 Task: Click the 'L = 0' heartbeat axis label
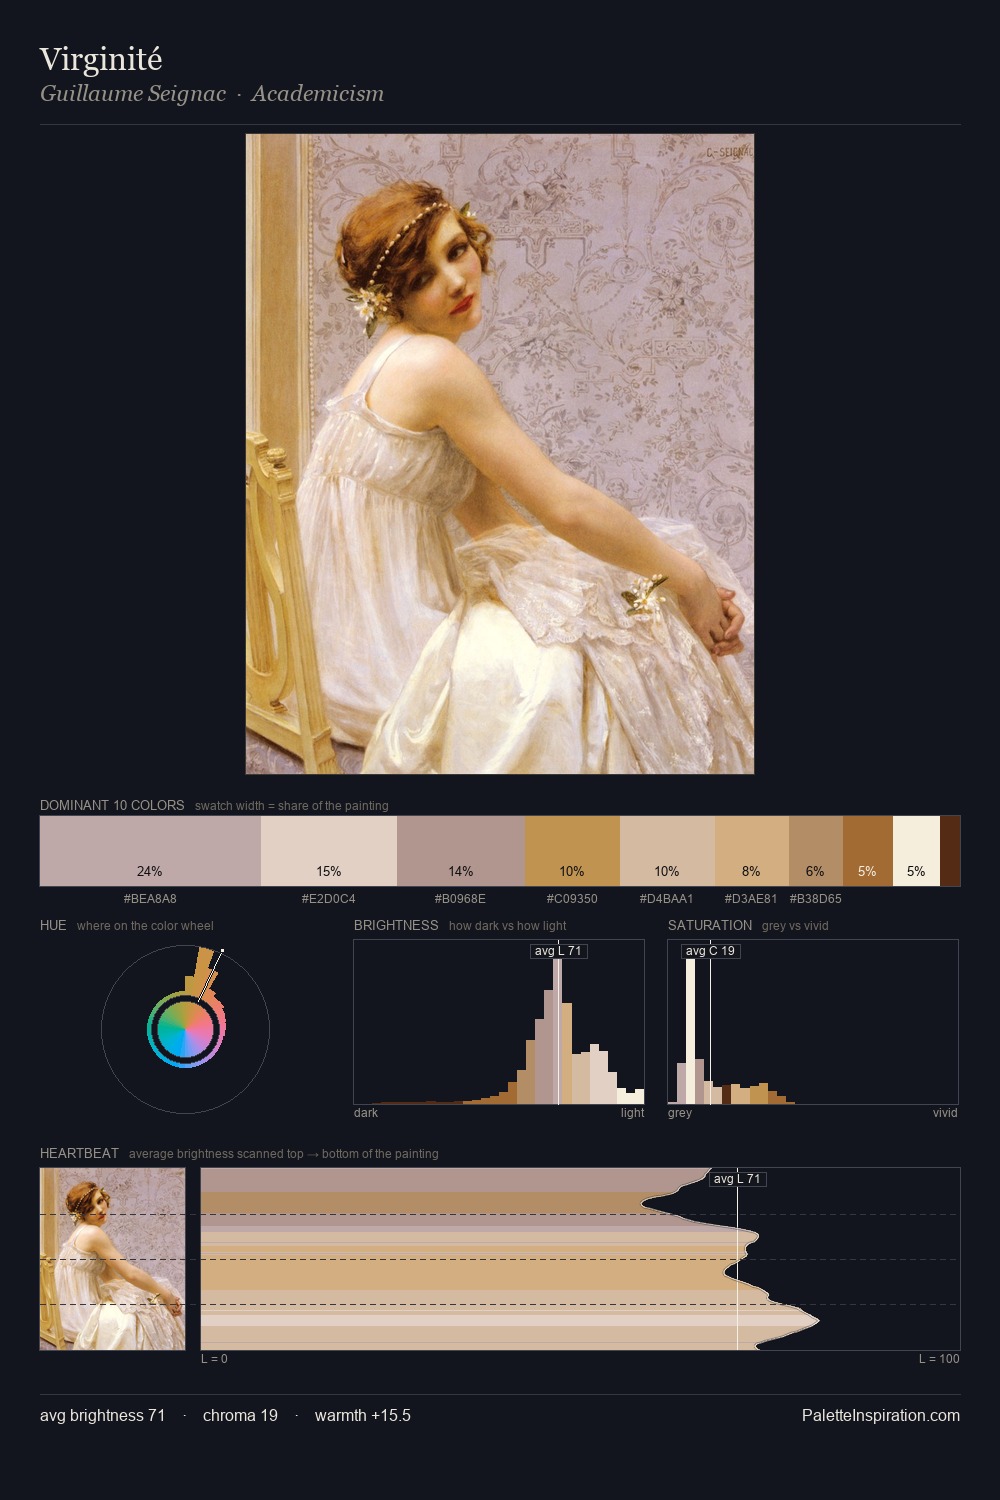tap(214, 1359)
